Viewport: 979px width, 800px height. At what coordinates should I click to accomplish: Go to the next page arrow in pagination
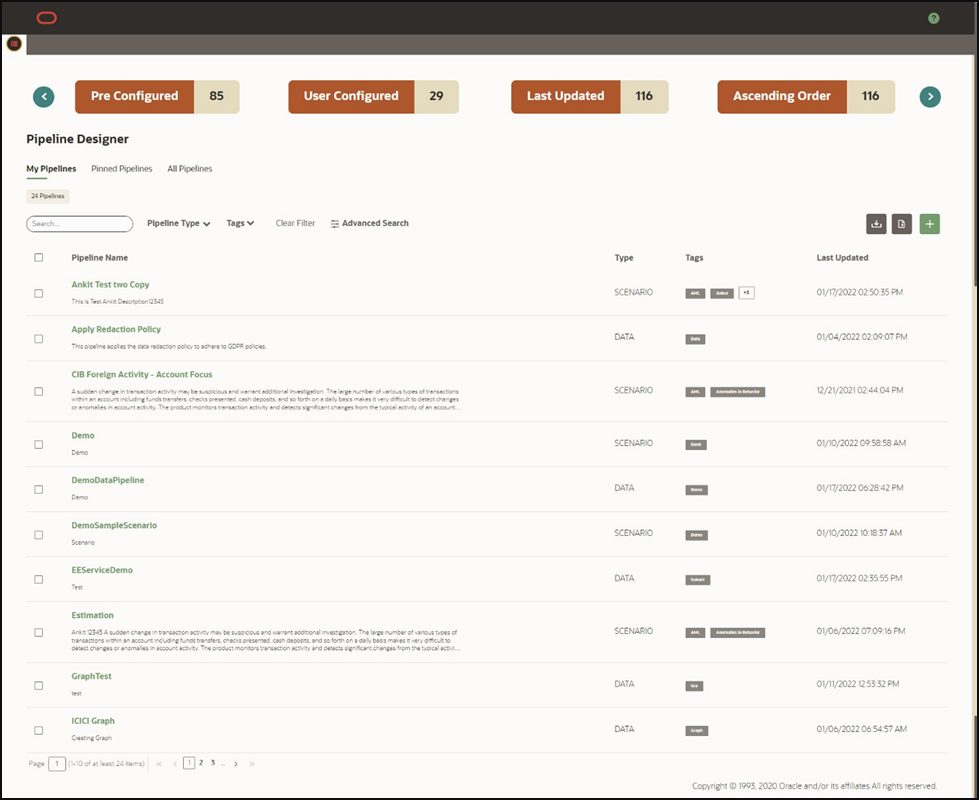[235, 764]
